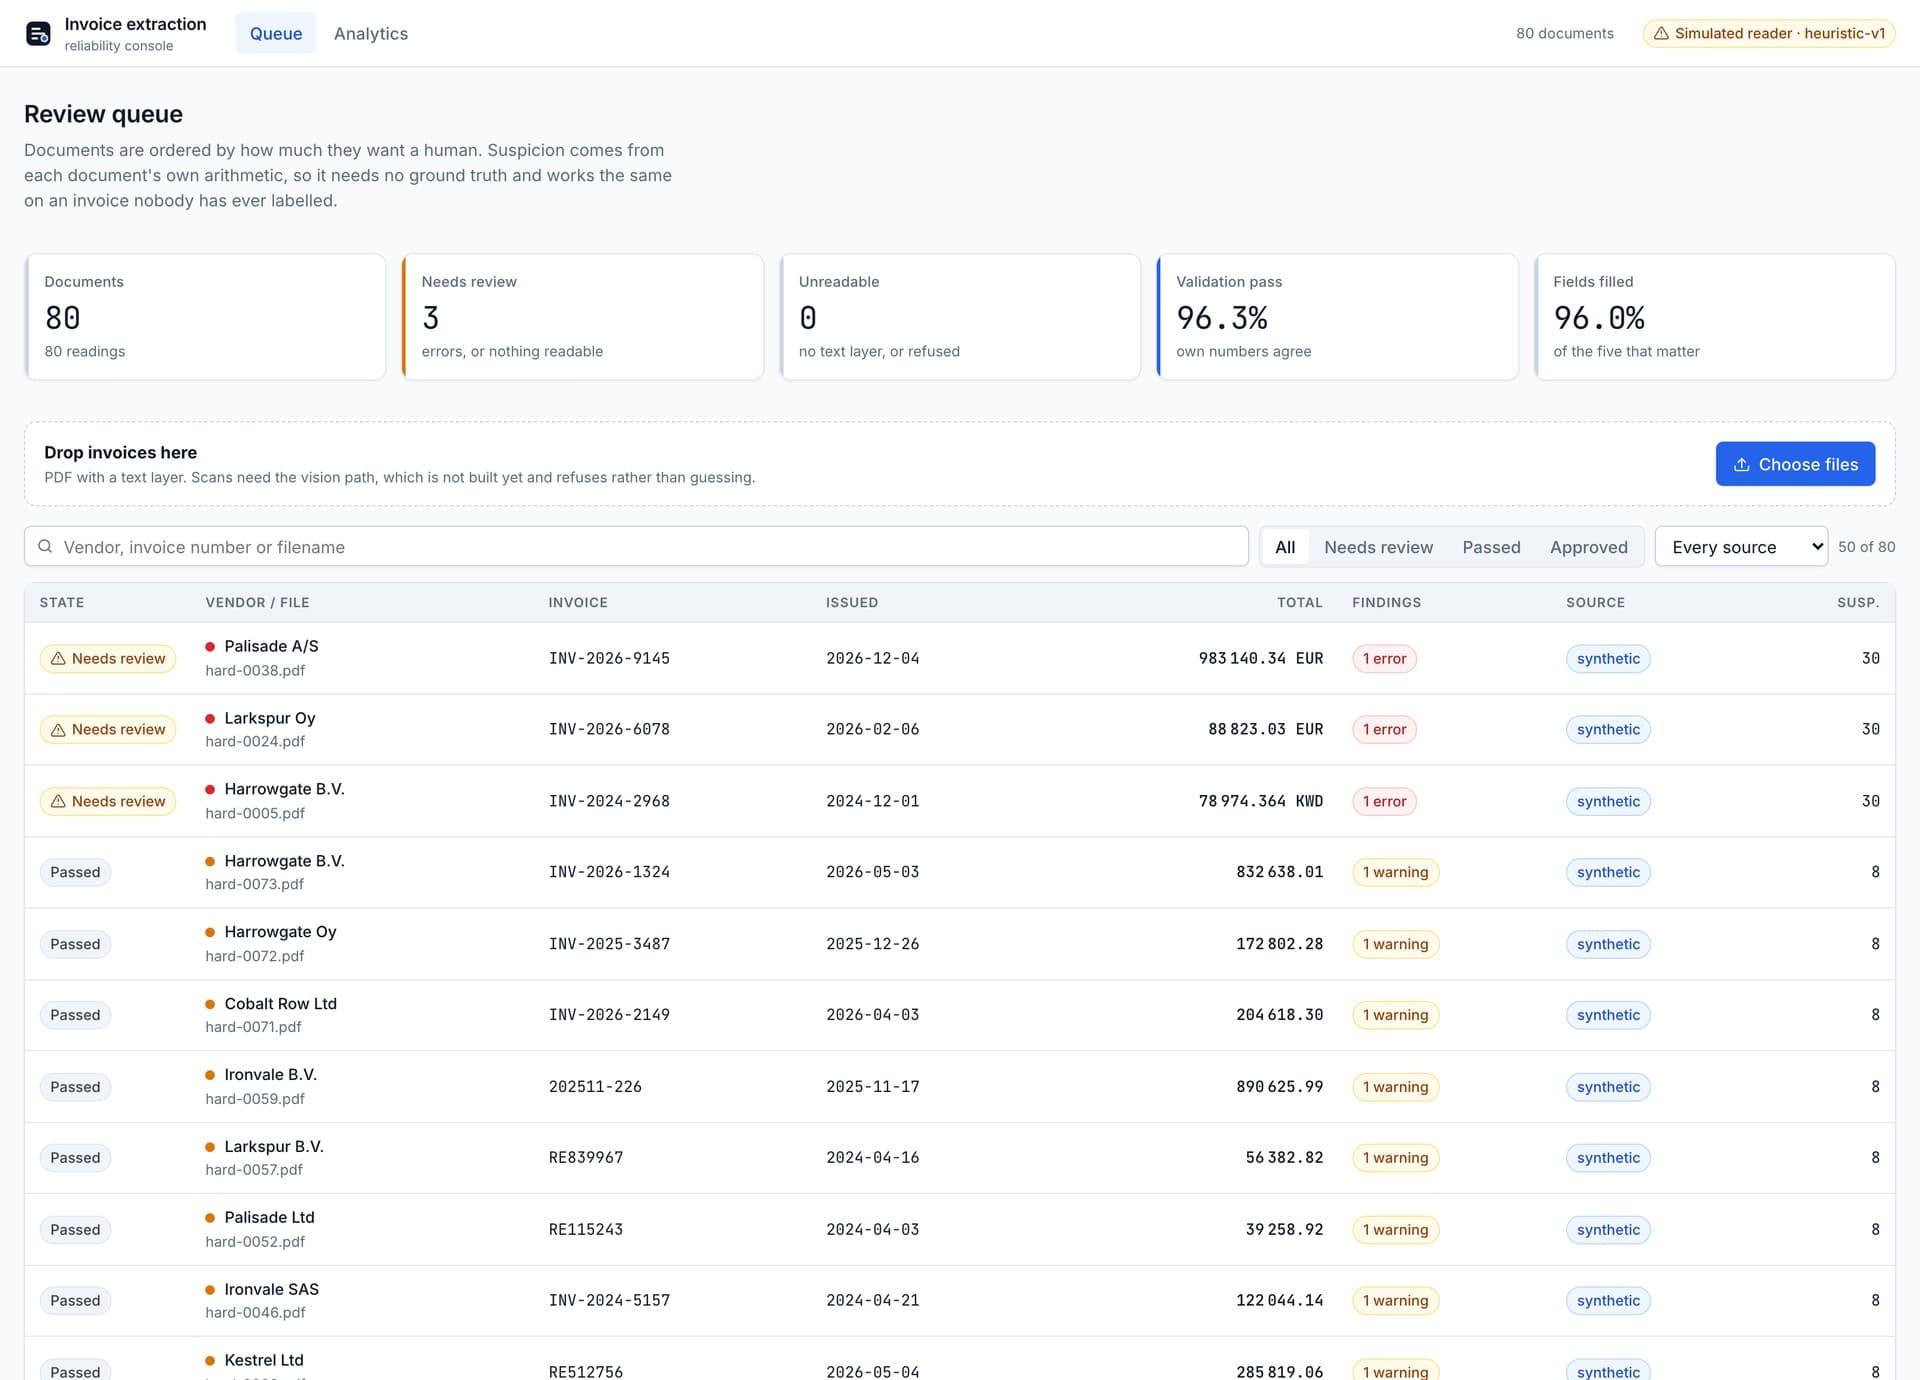Click the synthetic badge in Palisade A/S row
The width and height of the screenshot is (1920, 1380).
(x=1608, y=659)
